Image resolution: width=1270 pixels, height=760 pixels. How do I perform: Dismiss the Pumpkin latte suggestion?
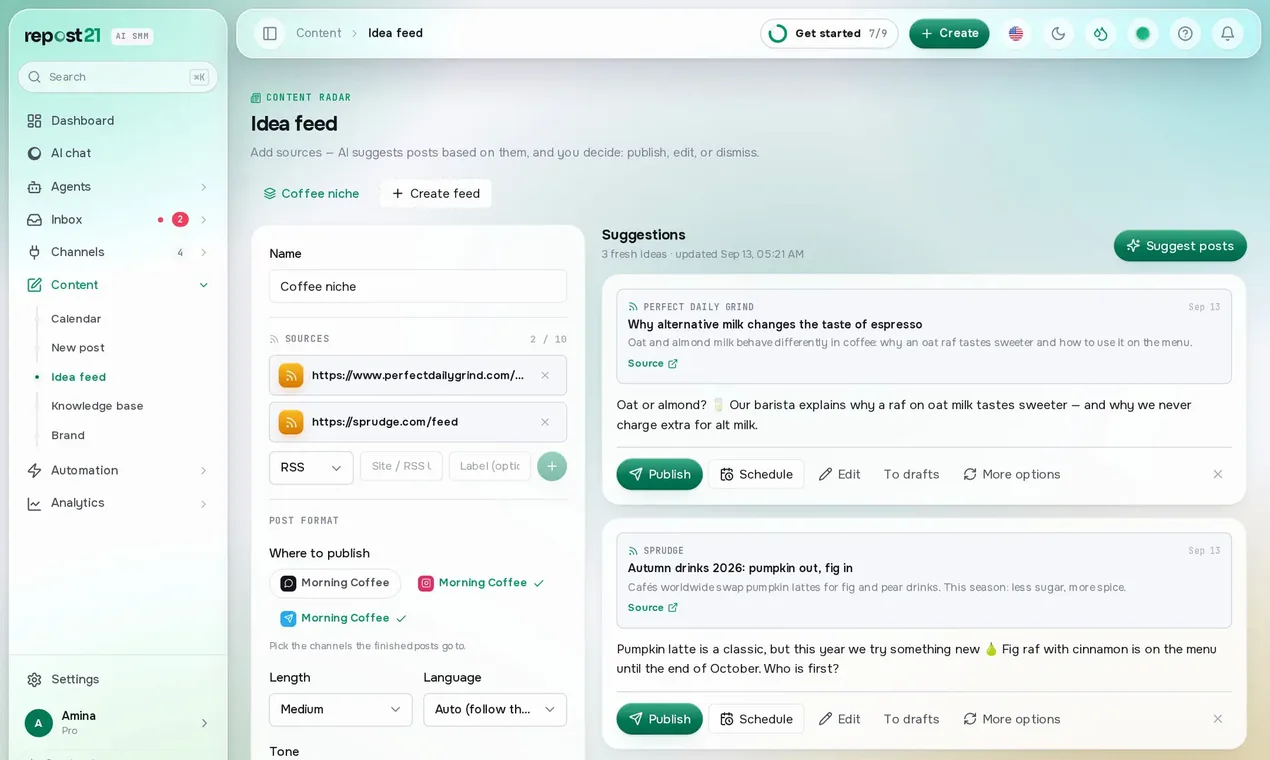coord(1218,719)
